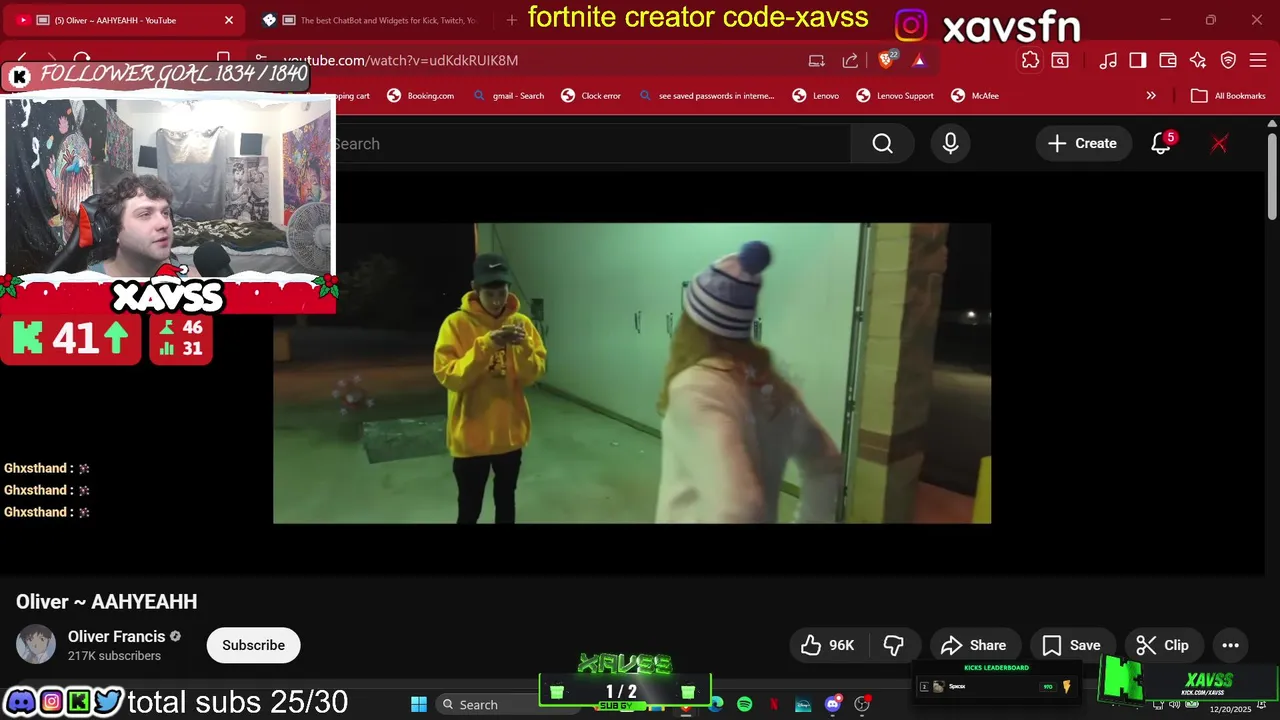Click the video title Oliver ~ AAHYEAHH
1280x720 pixels.
(x=106, y=601)
